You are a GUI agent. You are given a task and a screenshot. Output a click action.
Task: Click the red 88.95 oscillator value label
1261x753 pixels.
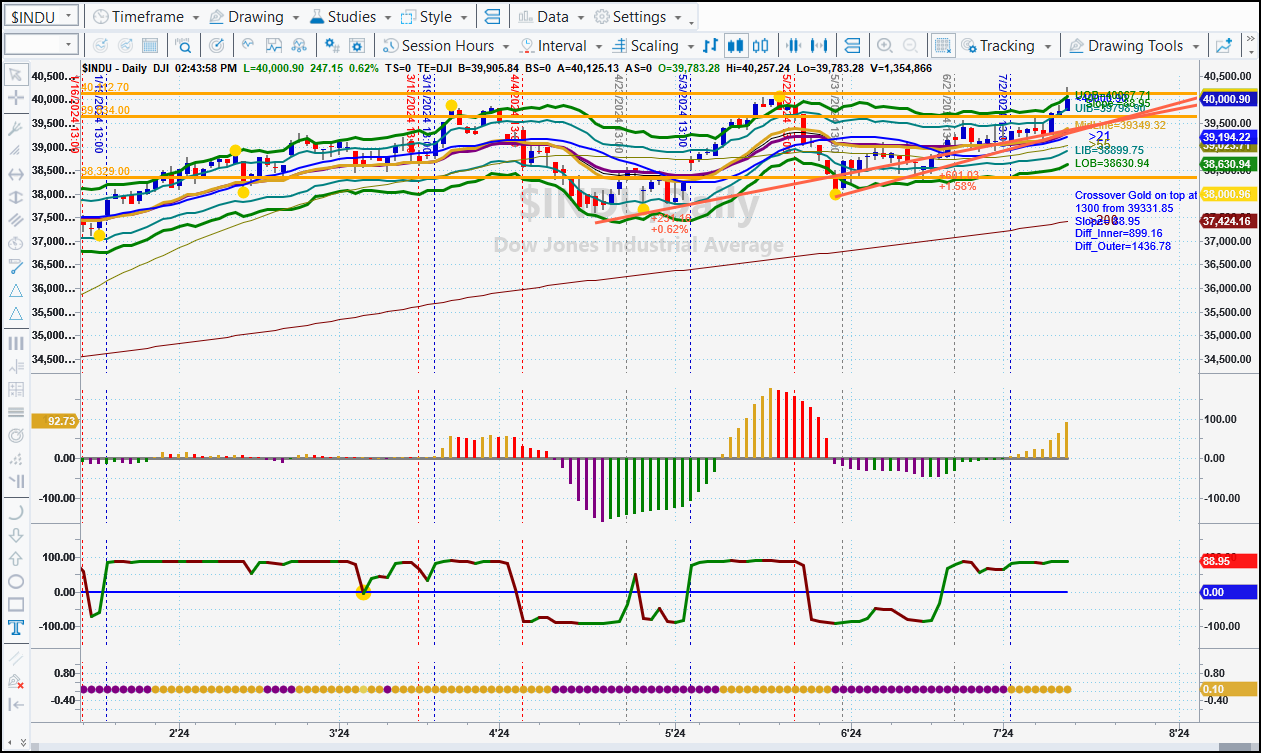(1227, 561)
